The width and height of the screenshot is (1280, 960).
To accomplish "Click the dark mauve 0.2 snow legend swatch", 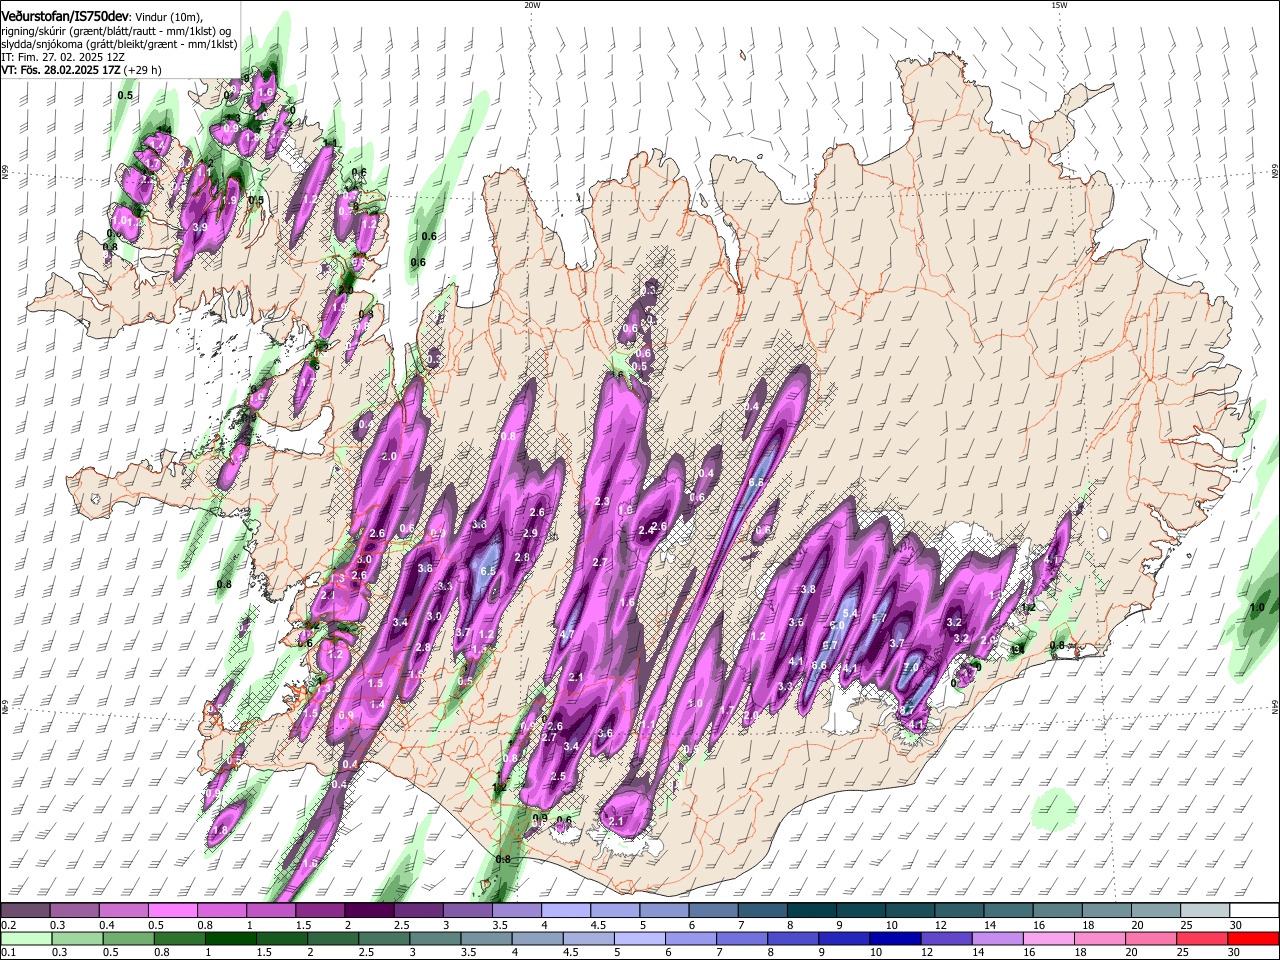I will click(25, 910).
